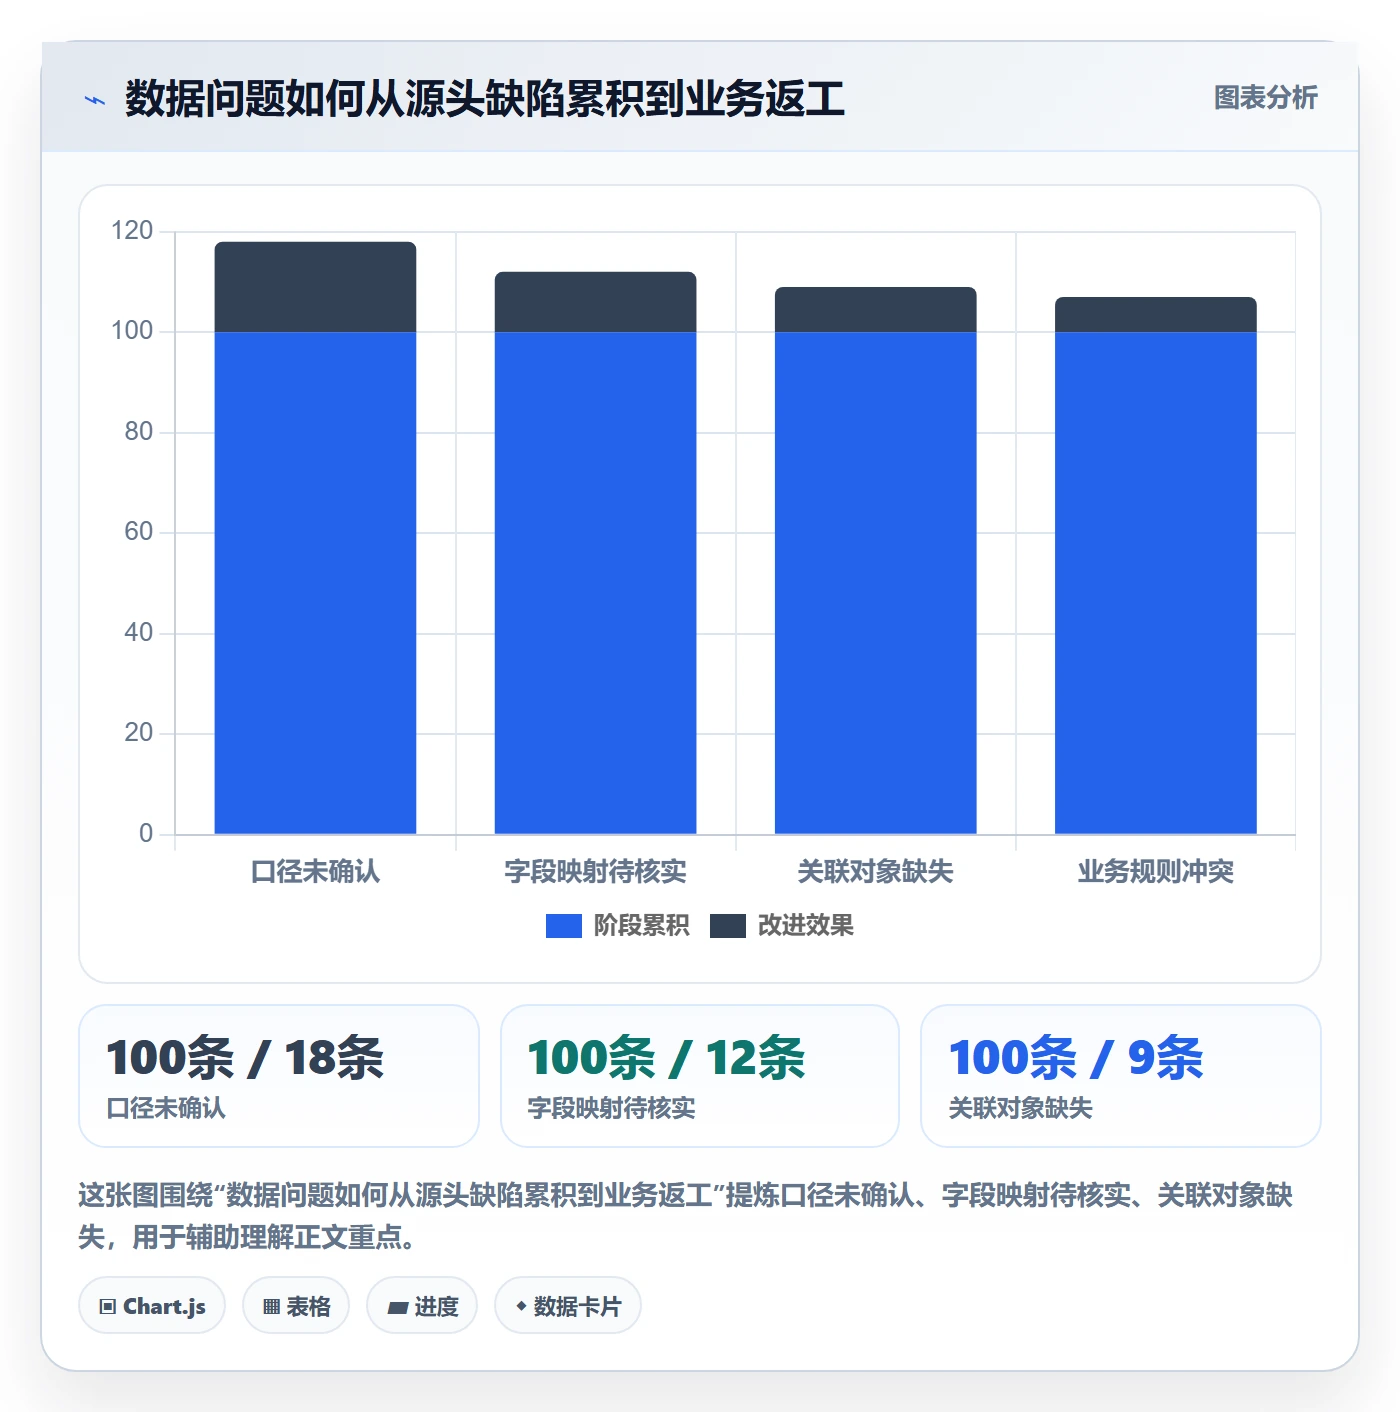Click the 60 y-axis value
The width and height of the screenshot is (1400, 1412).
(138, 532)
